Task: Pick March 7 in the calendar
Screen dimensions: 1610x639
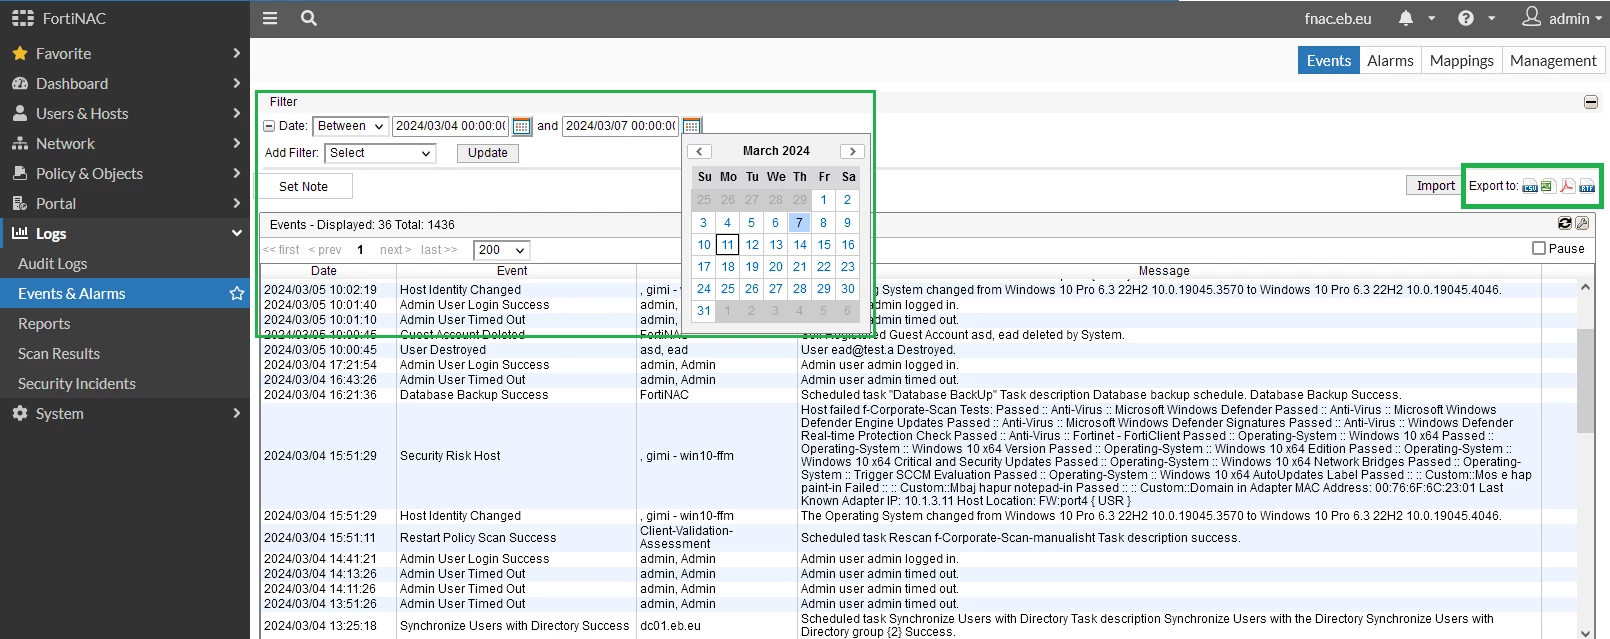Action: point(800,223)
